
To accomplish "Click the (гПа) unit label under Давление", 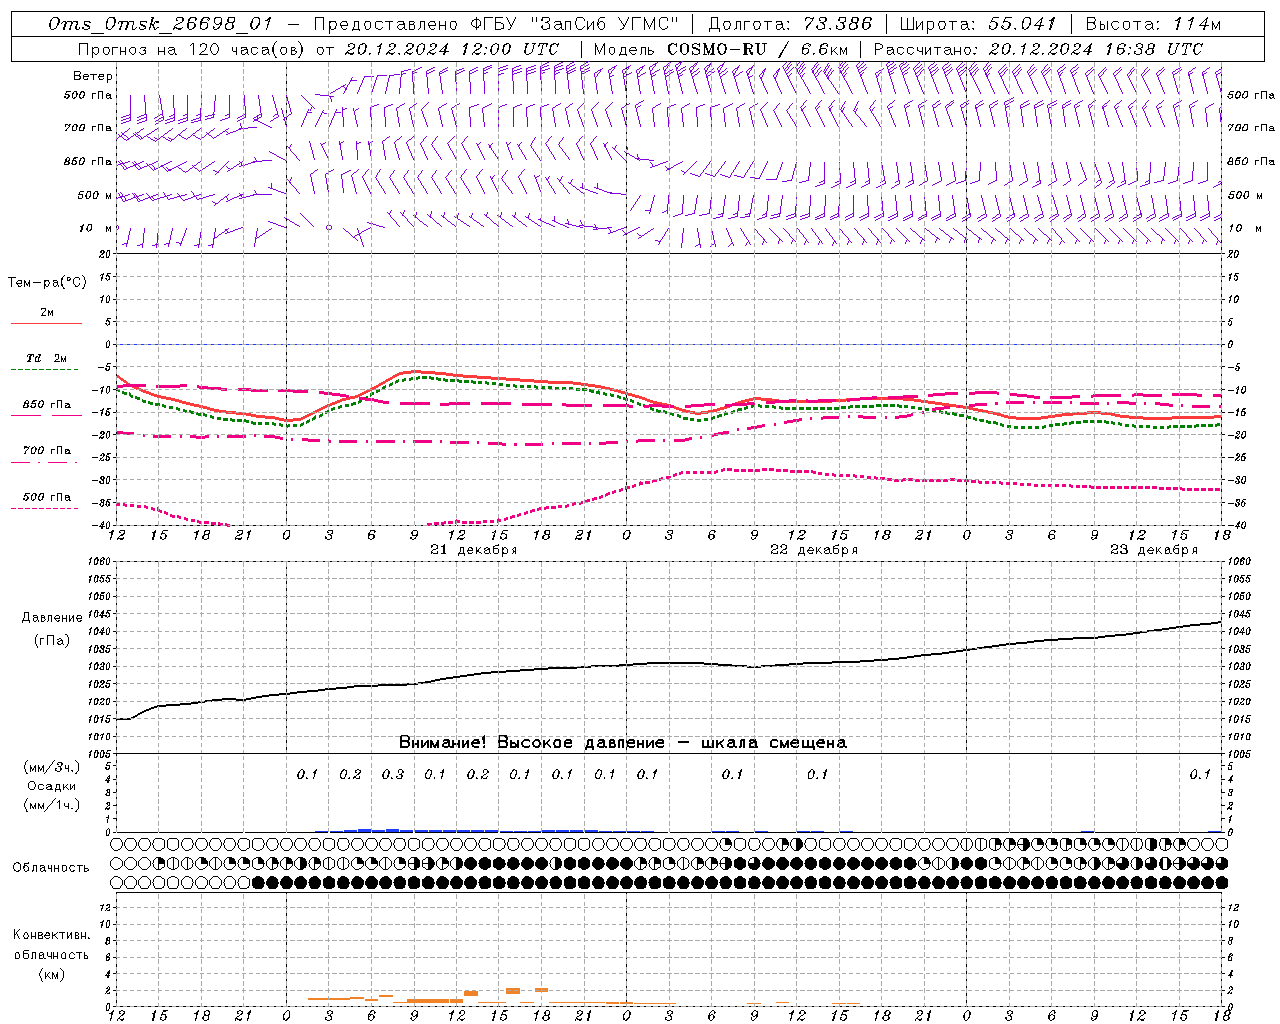I will [52, 641].
